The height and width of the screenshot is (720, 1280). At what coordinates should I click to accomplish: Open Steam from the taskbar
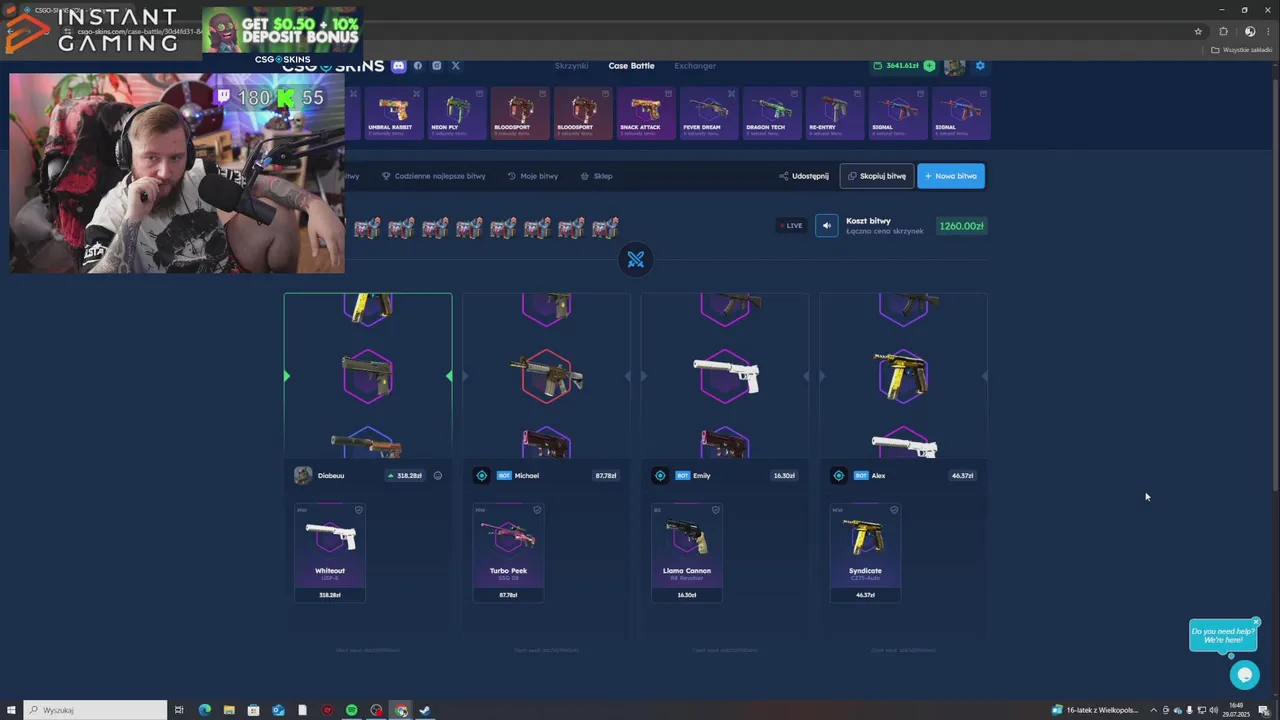[425, 710]
